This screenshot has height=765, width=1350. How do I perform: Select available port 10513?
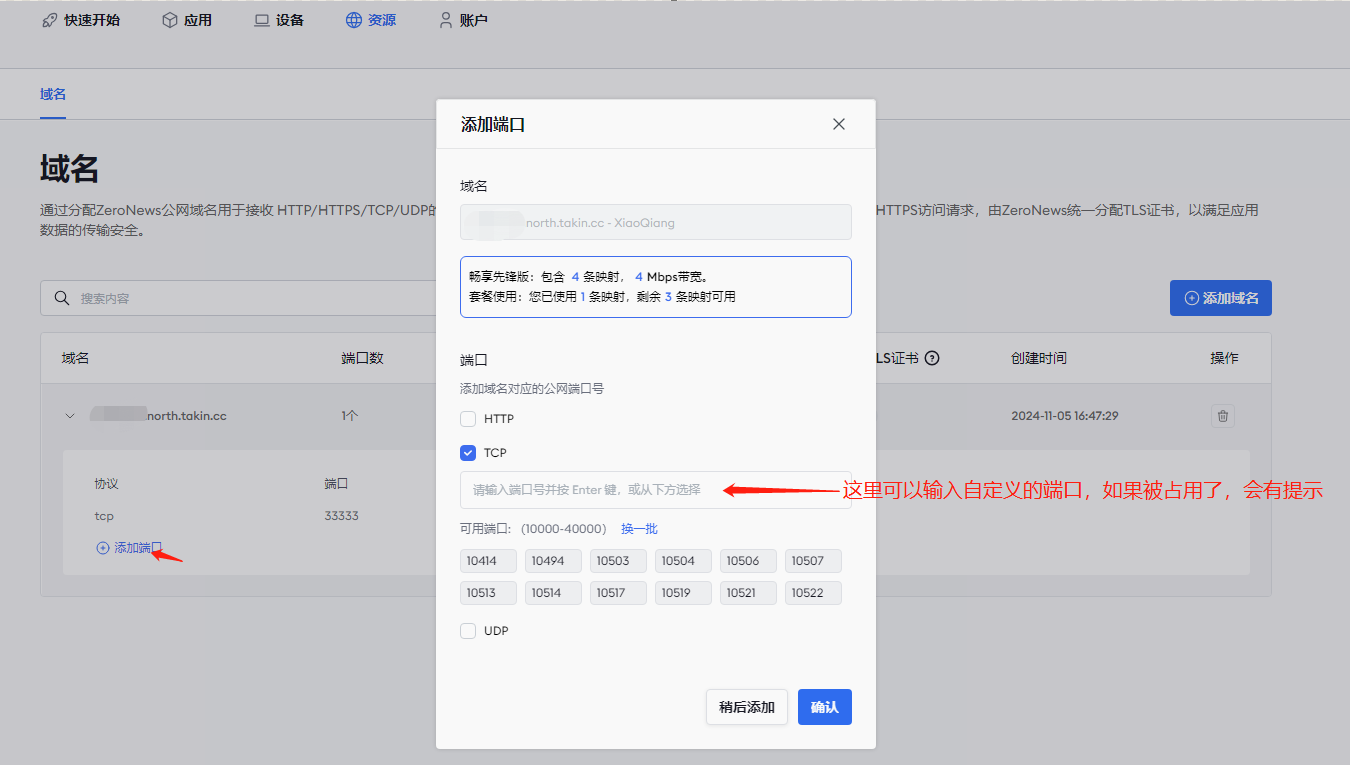tap(489, 593)
